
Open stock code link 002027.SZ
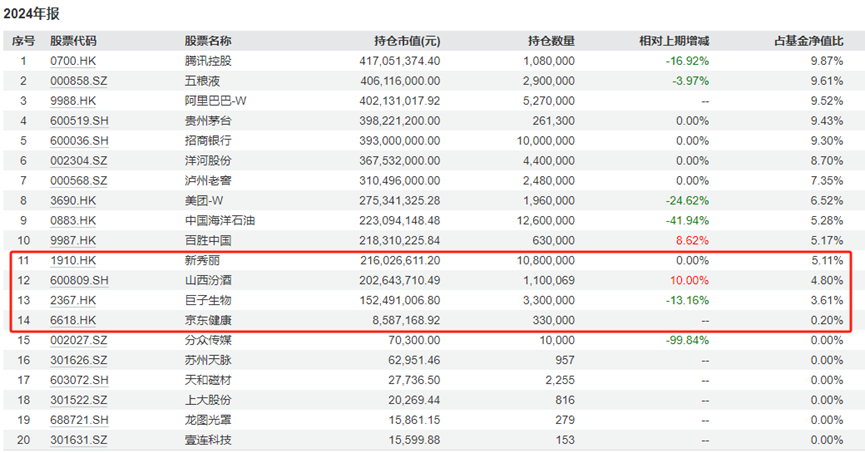(x=79, y=340)
